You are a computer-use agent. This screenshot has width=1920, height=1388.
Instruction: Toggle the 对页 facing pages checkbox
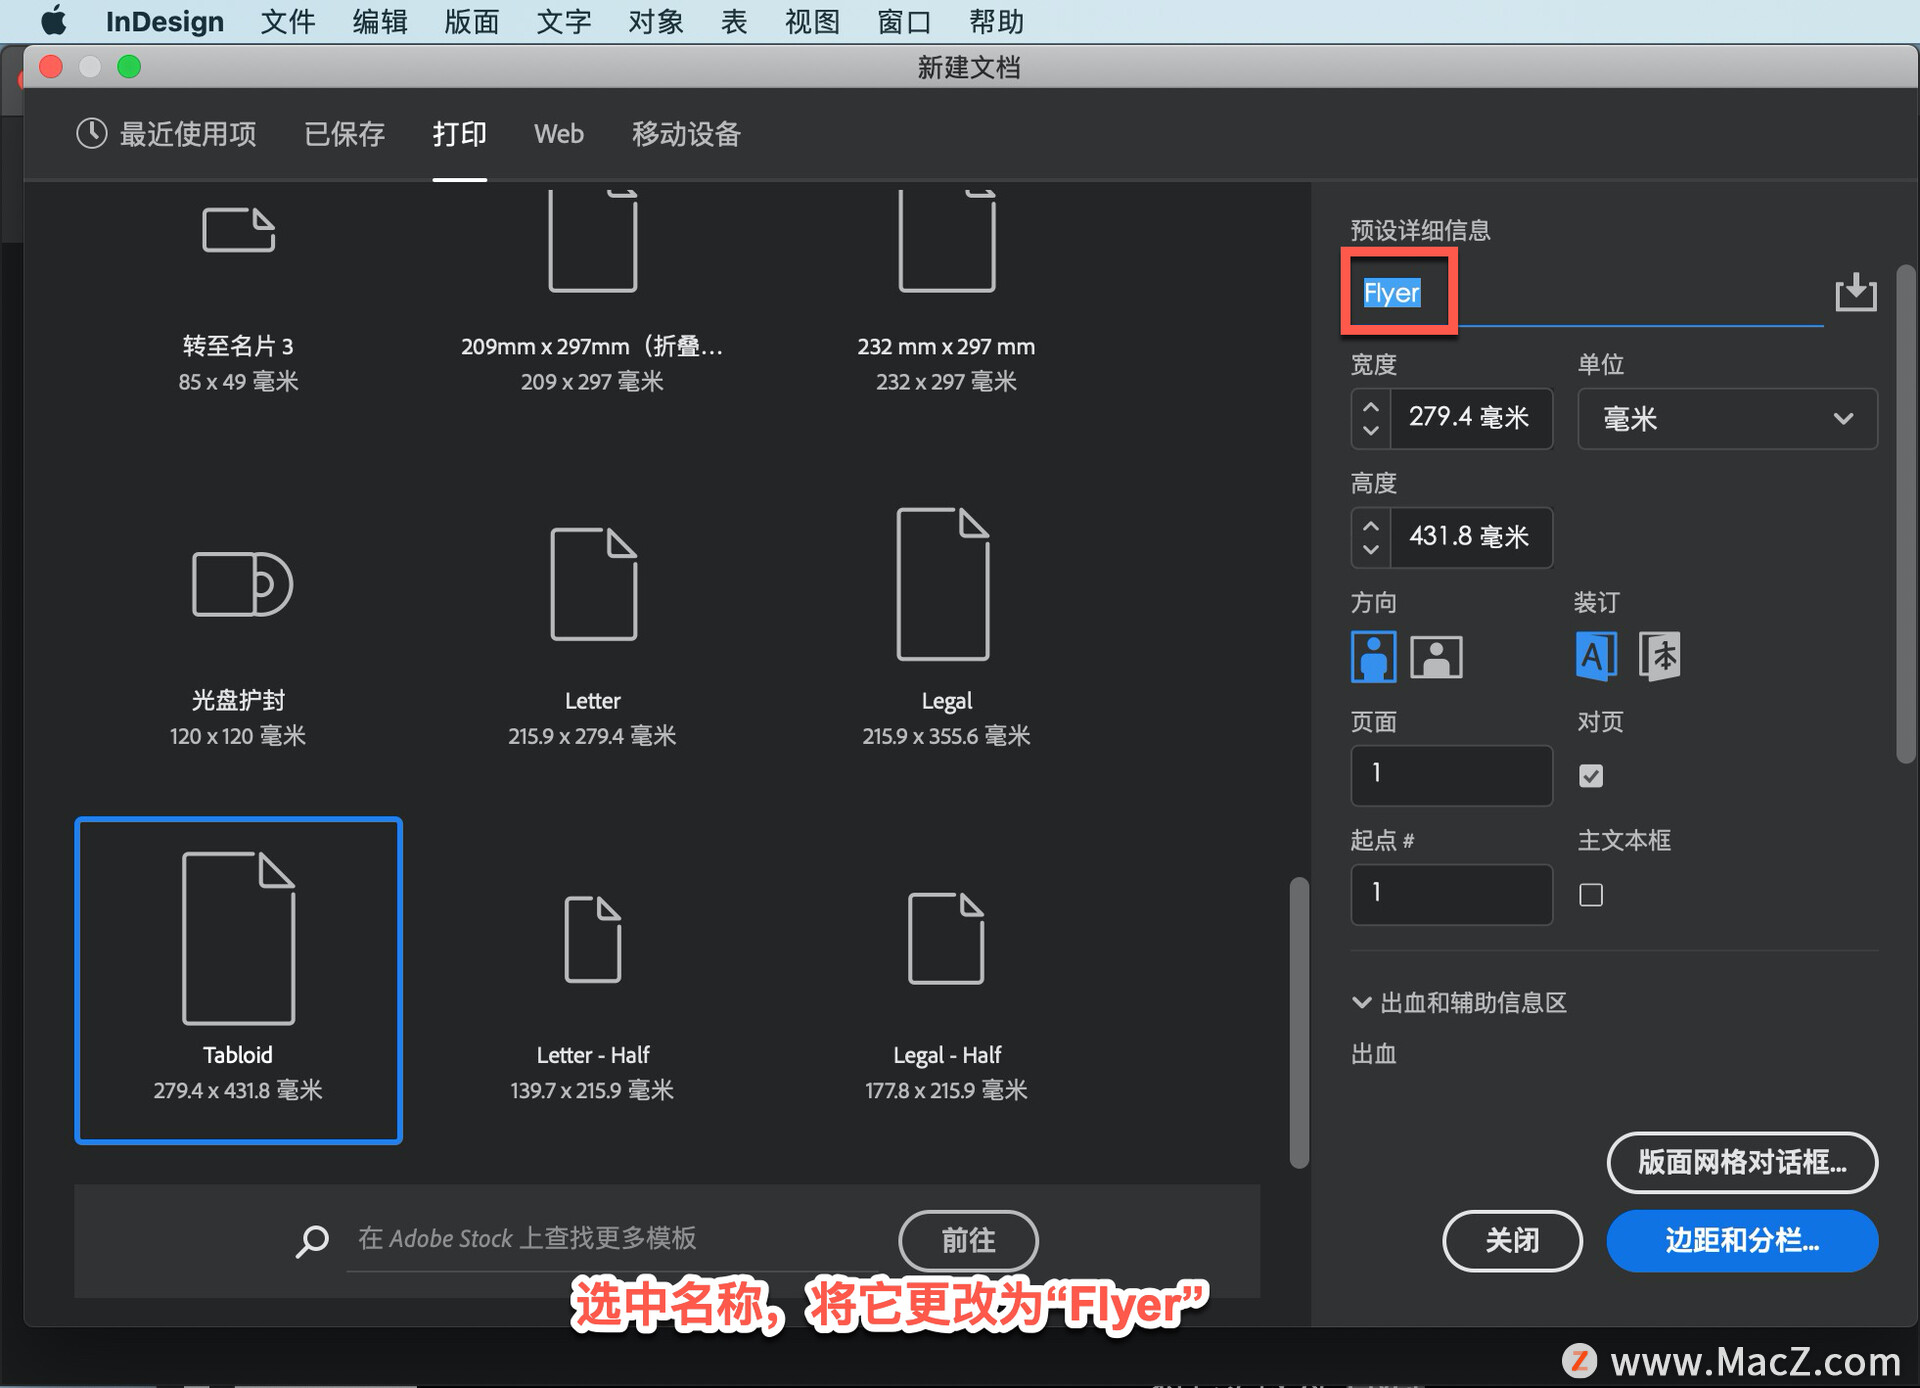click(1590, 776)
